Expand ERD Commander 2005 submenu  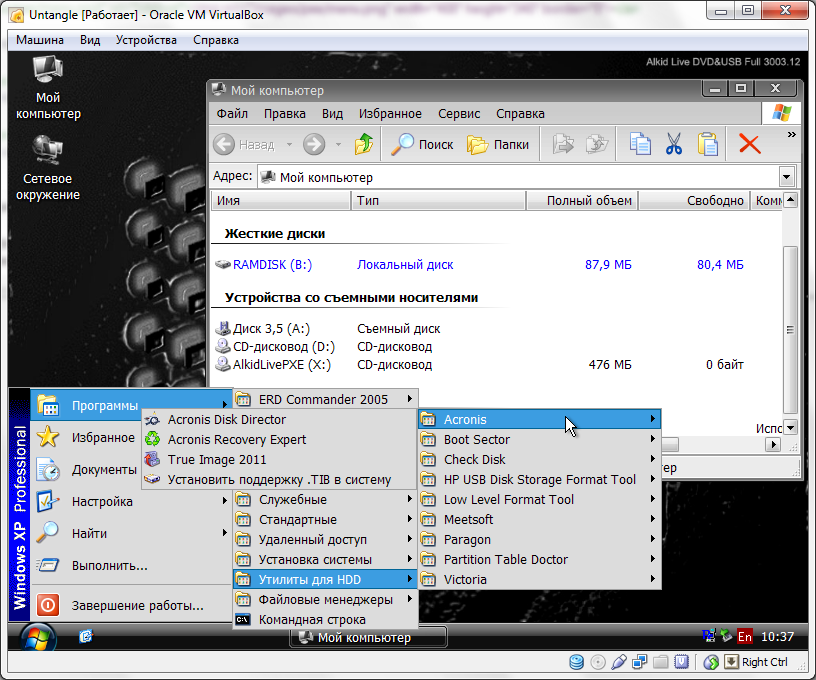[x=325, y=399]
